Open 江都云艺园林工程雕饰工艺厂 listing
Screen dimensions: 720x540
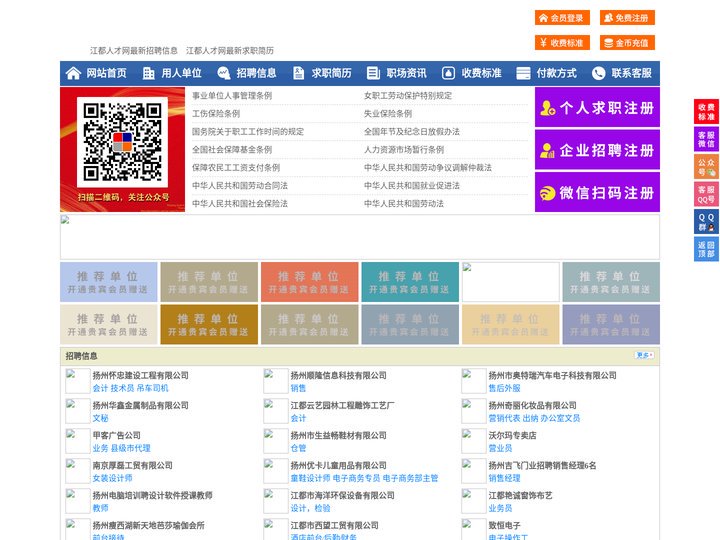point(343,405)
